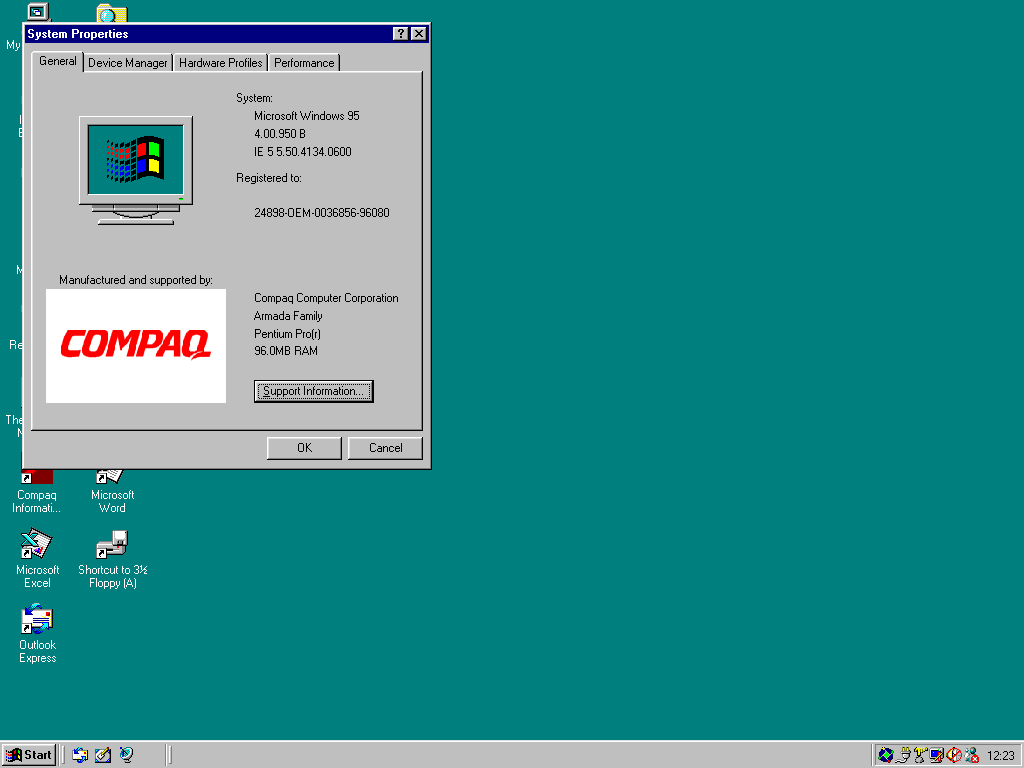Cancel the System Properties dialog

[x=385, y=448]
